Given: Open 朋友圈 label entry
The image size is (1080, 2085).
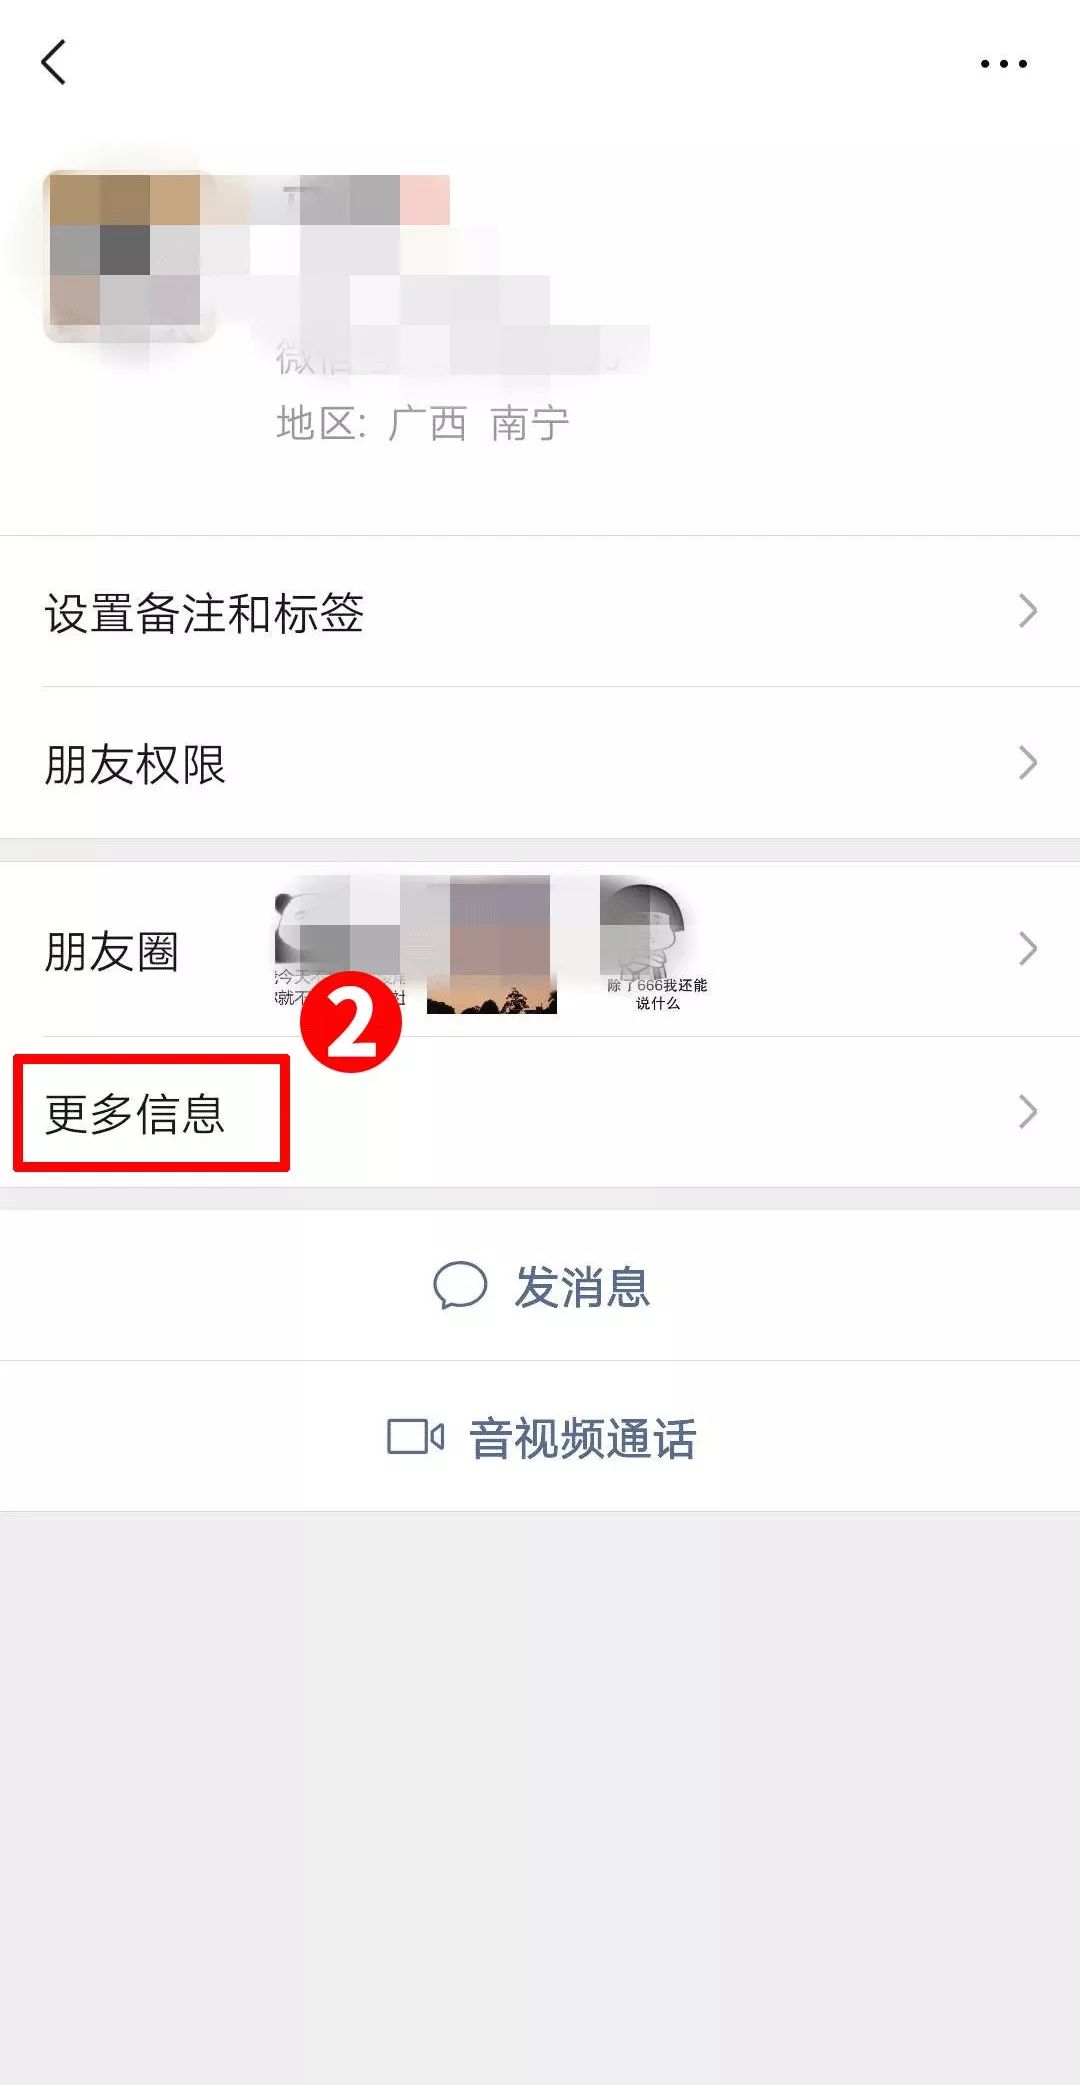Looking at the screenshot, I should (x=111, y=951).
